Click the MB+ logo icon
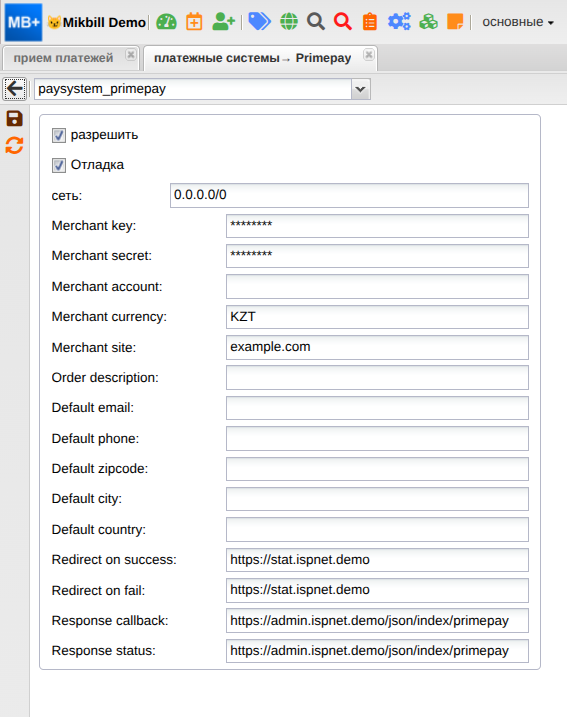This screenshot has width=567, height=717. click(x=23, y=22)
